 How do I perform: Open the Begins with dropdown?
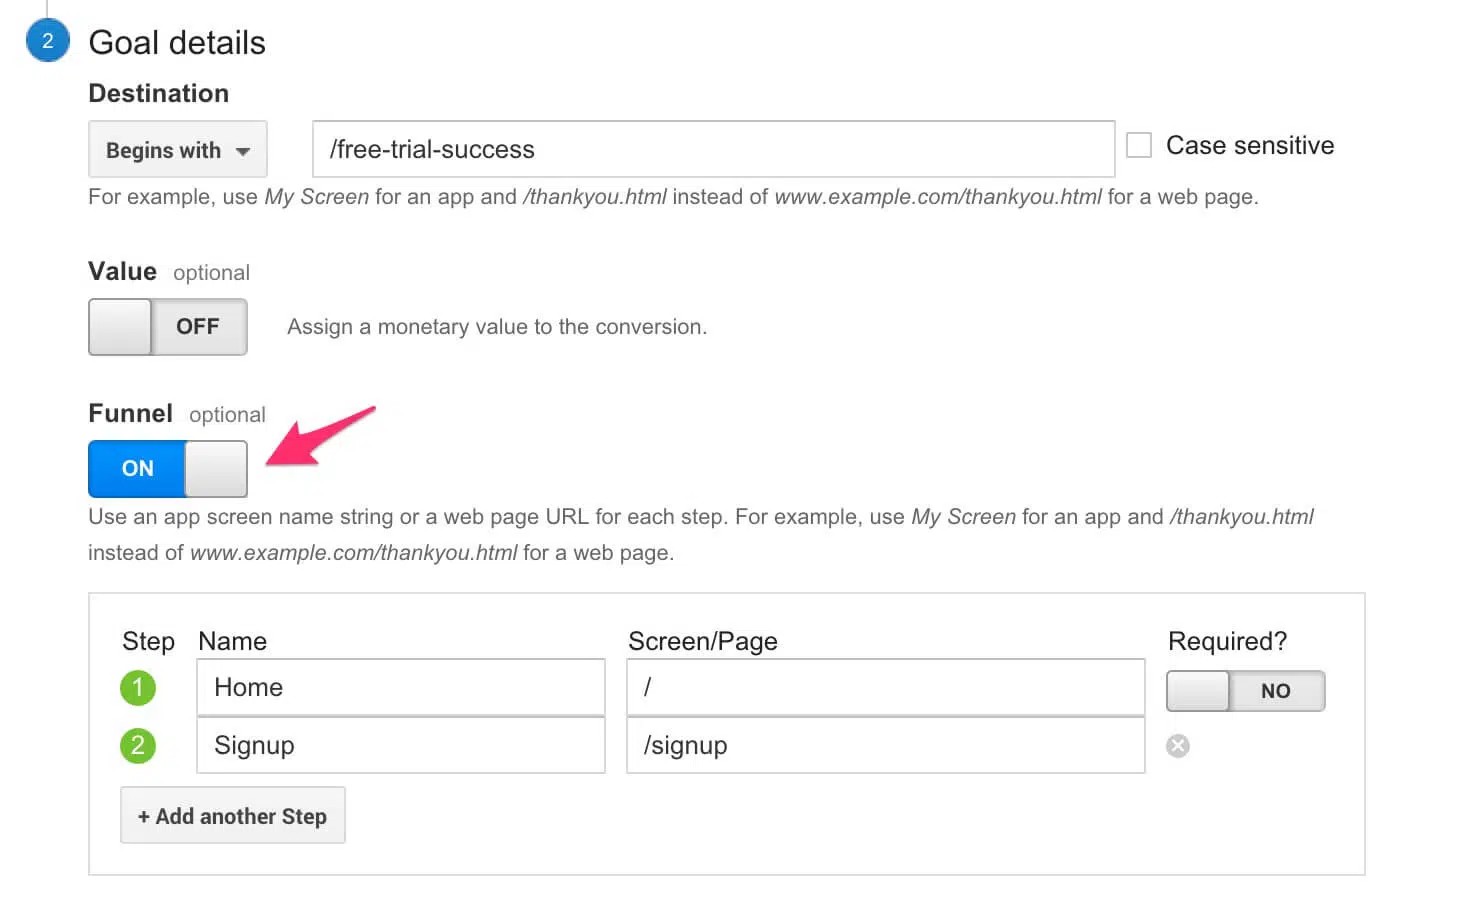(x=177, y=149)
